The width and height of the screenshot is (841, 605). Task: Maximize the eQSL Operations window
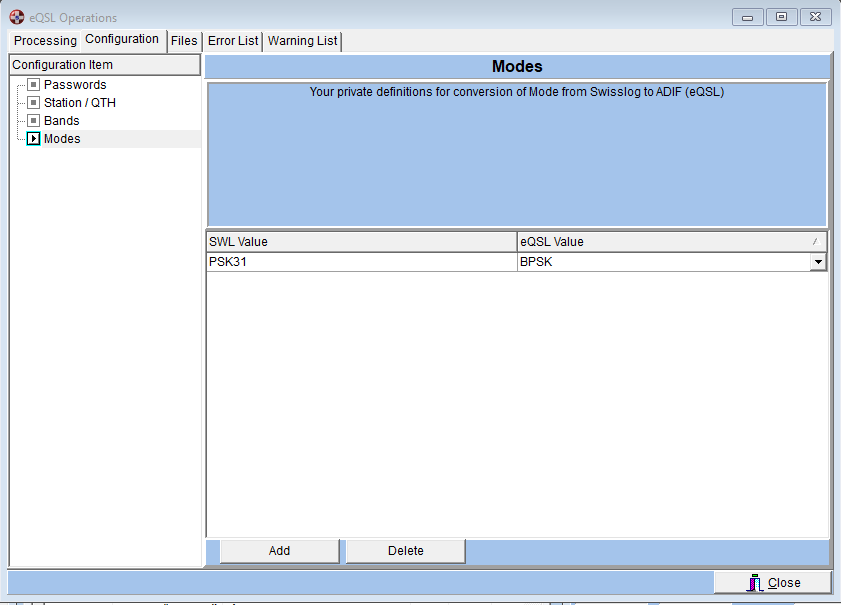(x=781, y=17)
